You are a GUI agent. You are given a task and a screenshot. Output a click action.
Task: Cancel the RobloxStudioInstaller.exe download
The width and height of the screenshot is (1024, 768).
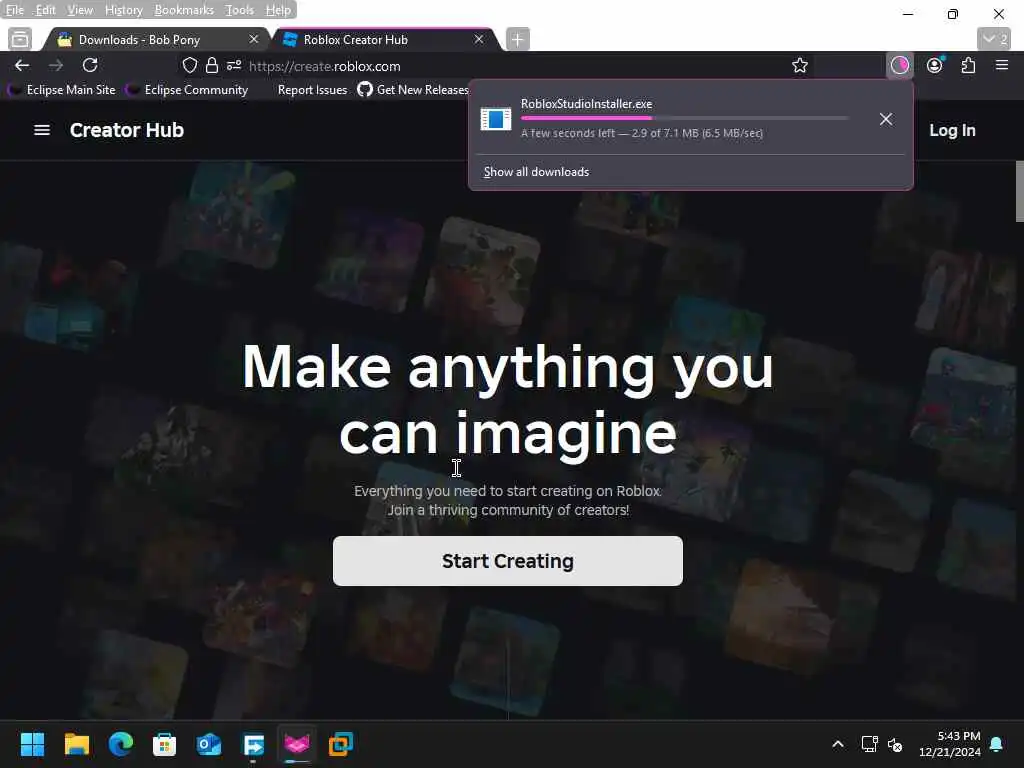tap(886, 119)
